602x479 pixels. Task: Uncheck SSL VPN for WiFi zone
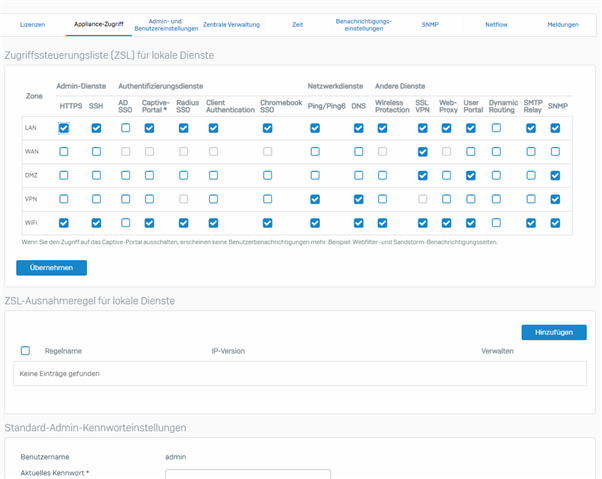point(423,223)
